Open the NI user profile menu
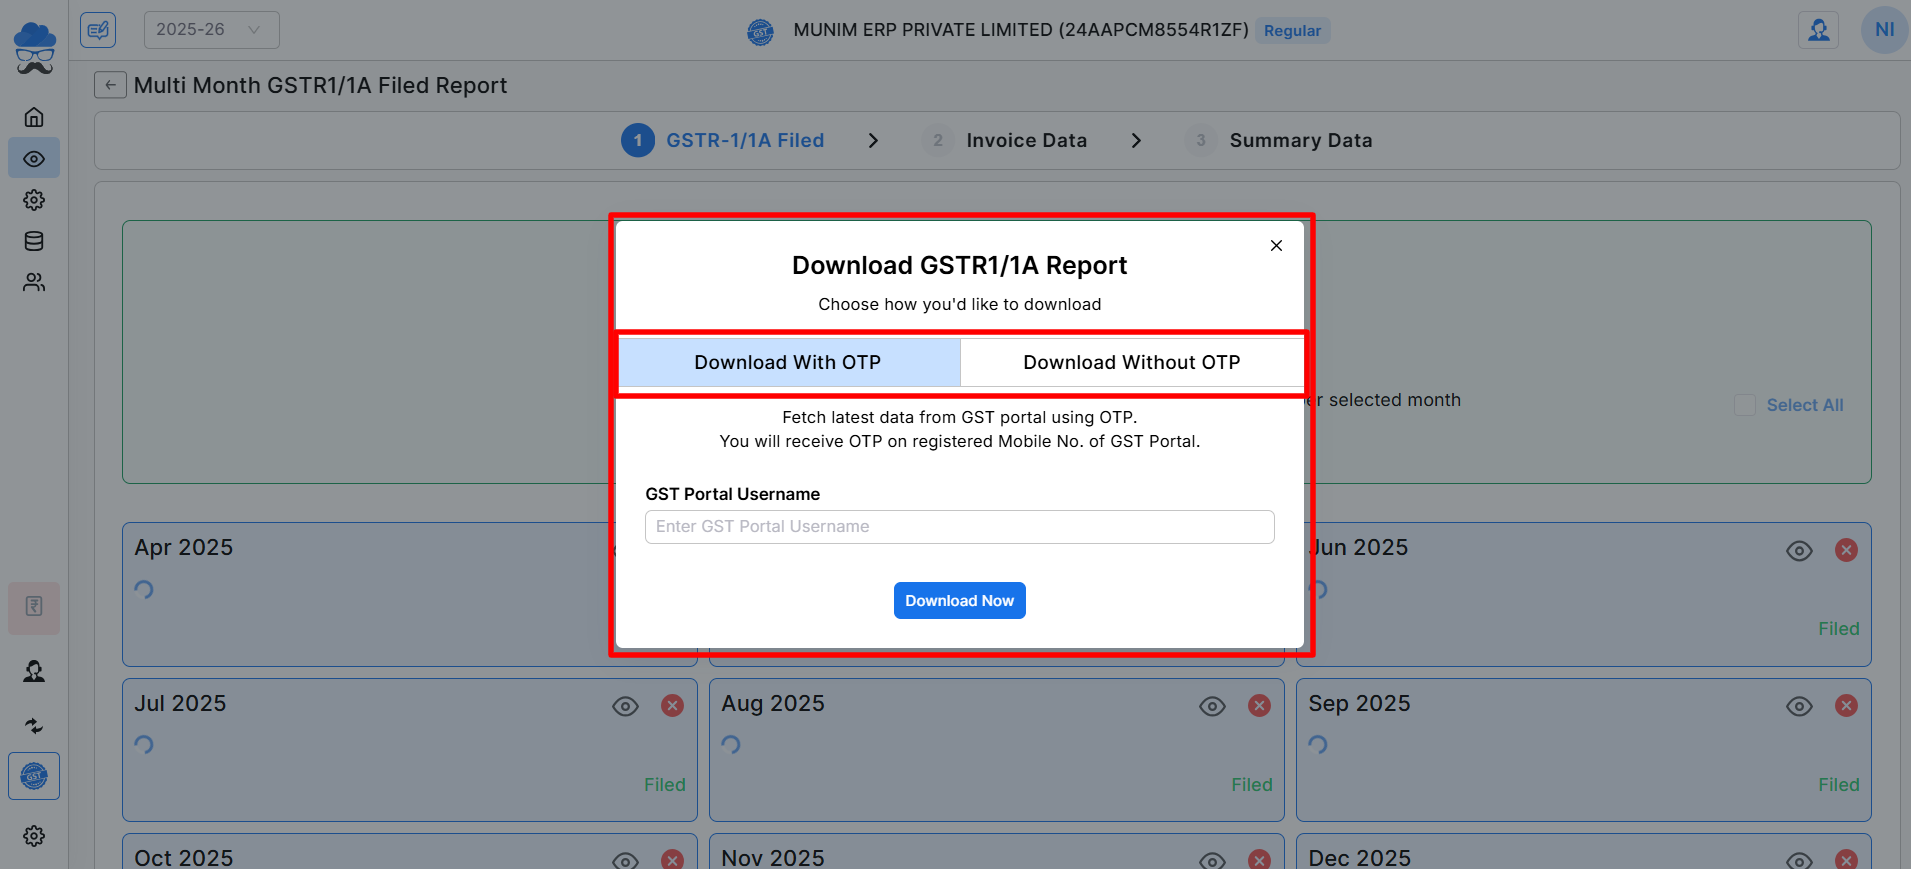 [1884, 30]
